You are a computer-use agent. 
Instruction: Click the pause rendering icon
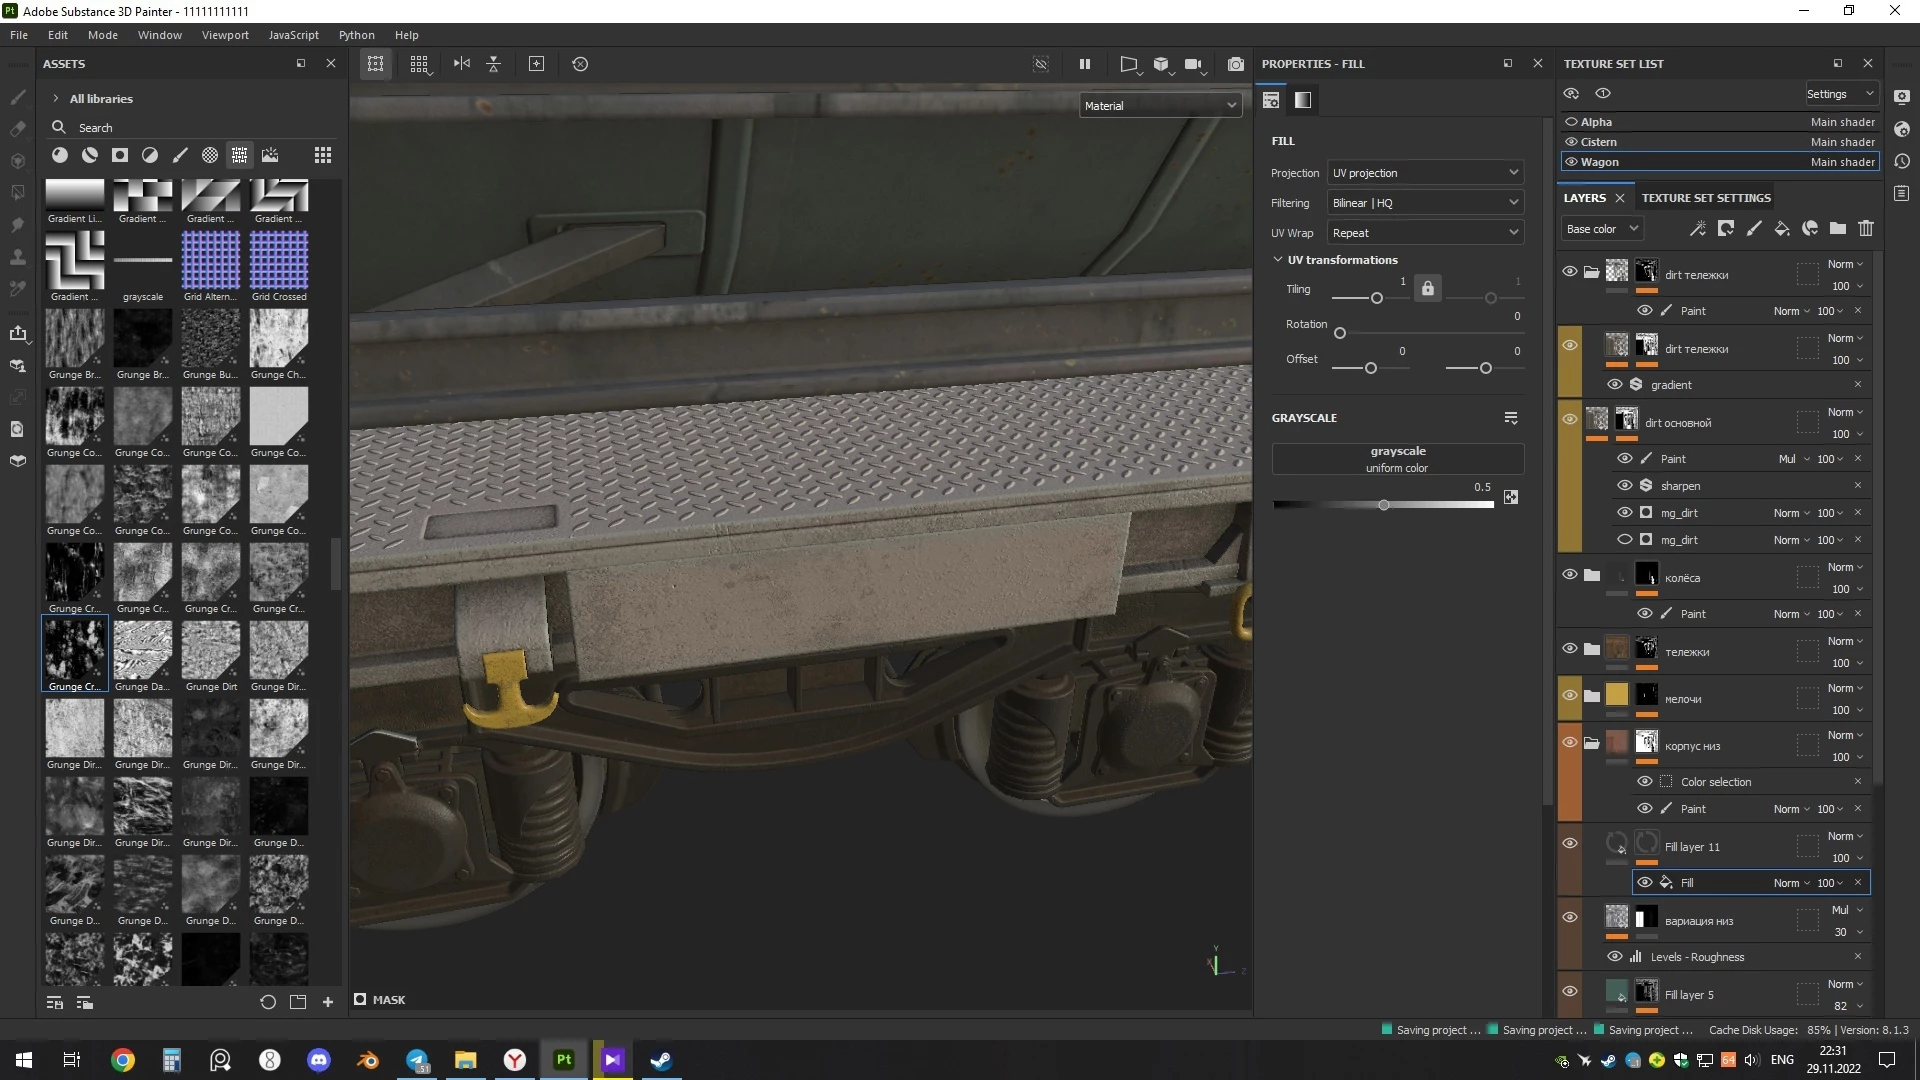coord(1084,64)
